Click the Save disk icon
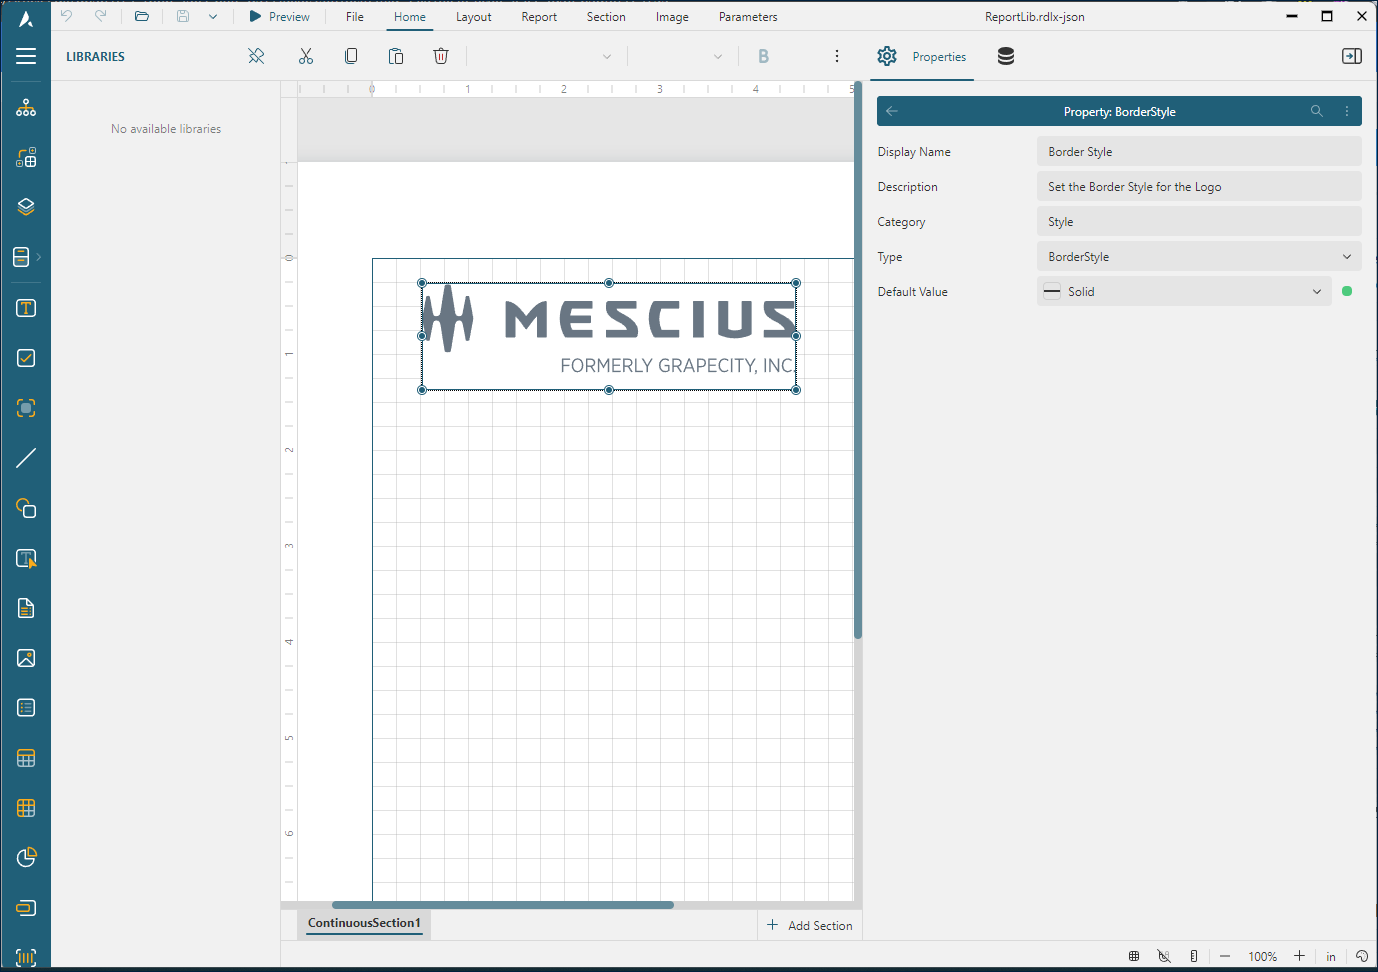 [x=183, y=16]
